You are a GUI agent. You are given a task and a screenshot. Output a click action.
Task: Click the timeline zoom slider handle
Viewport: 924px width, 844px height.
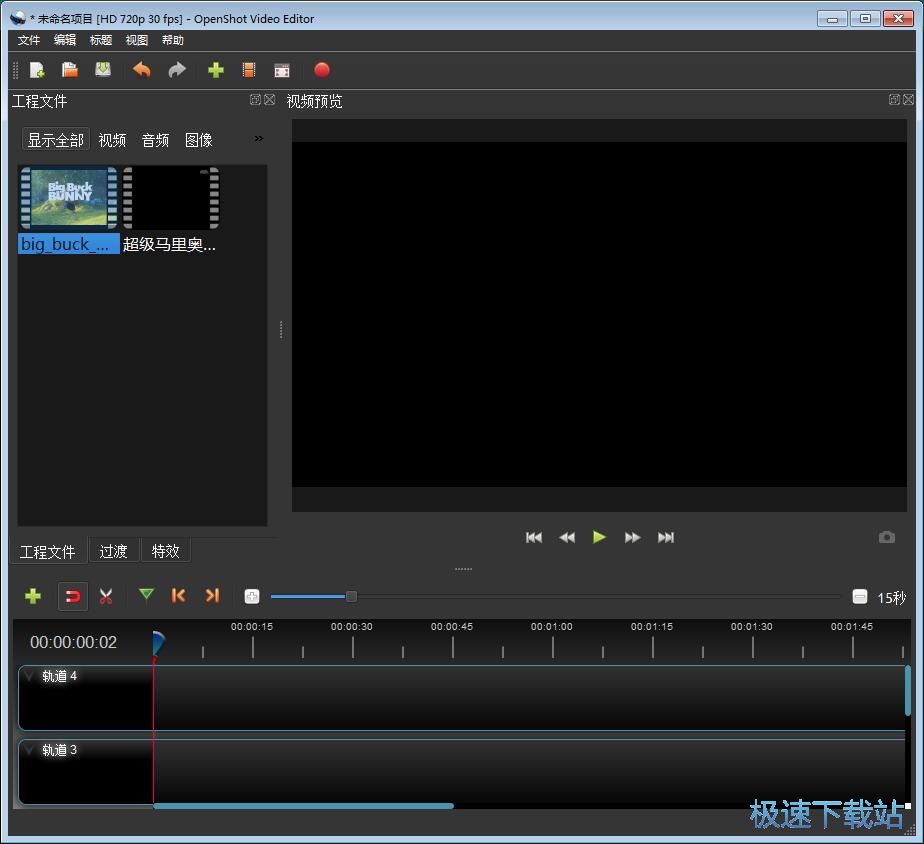351,596
